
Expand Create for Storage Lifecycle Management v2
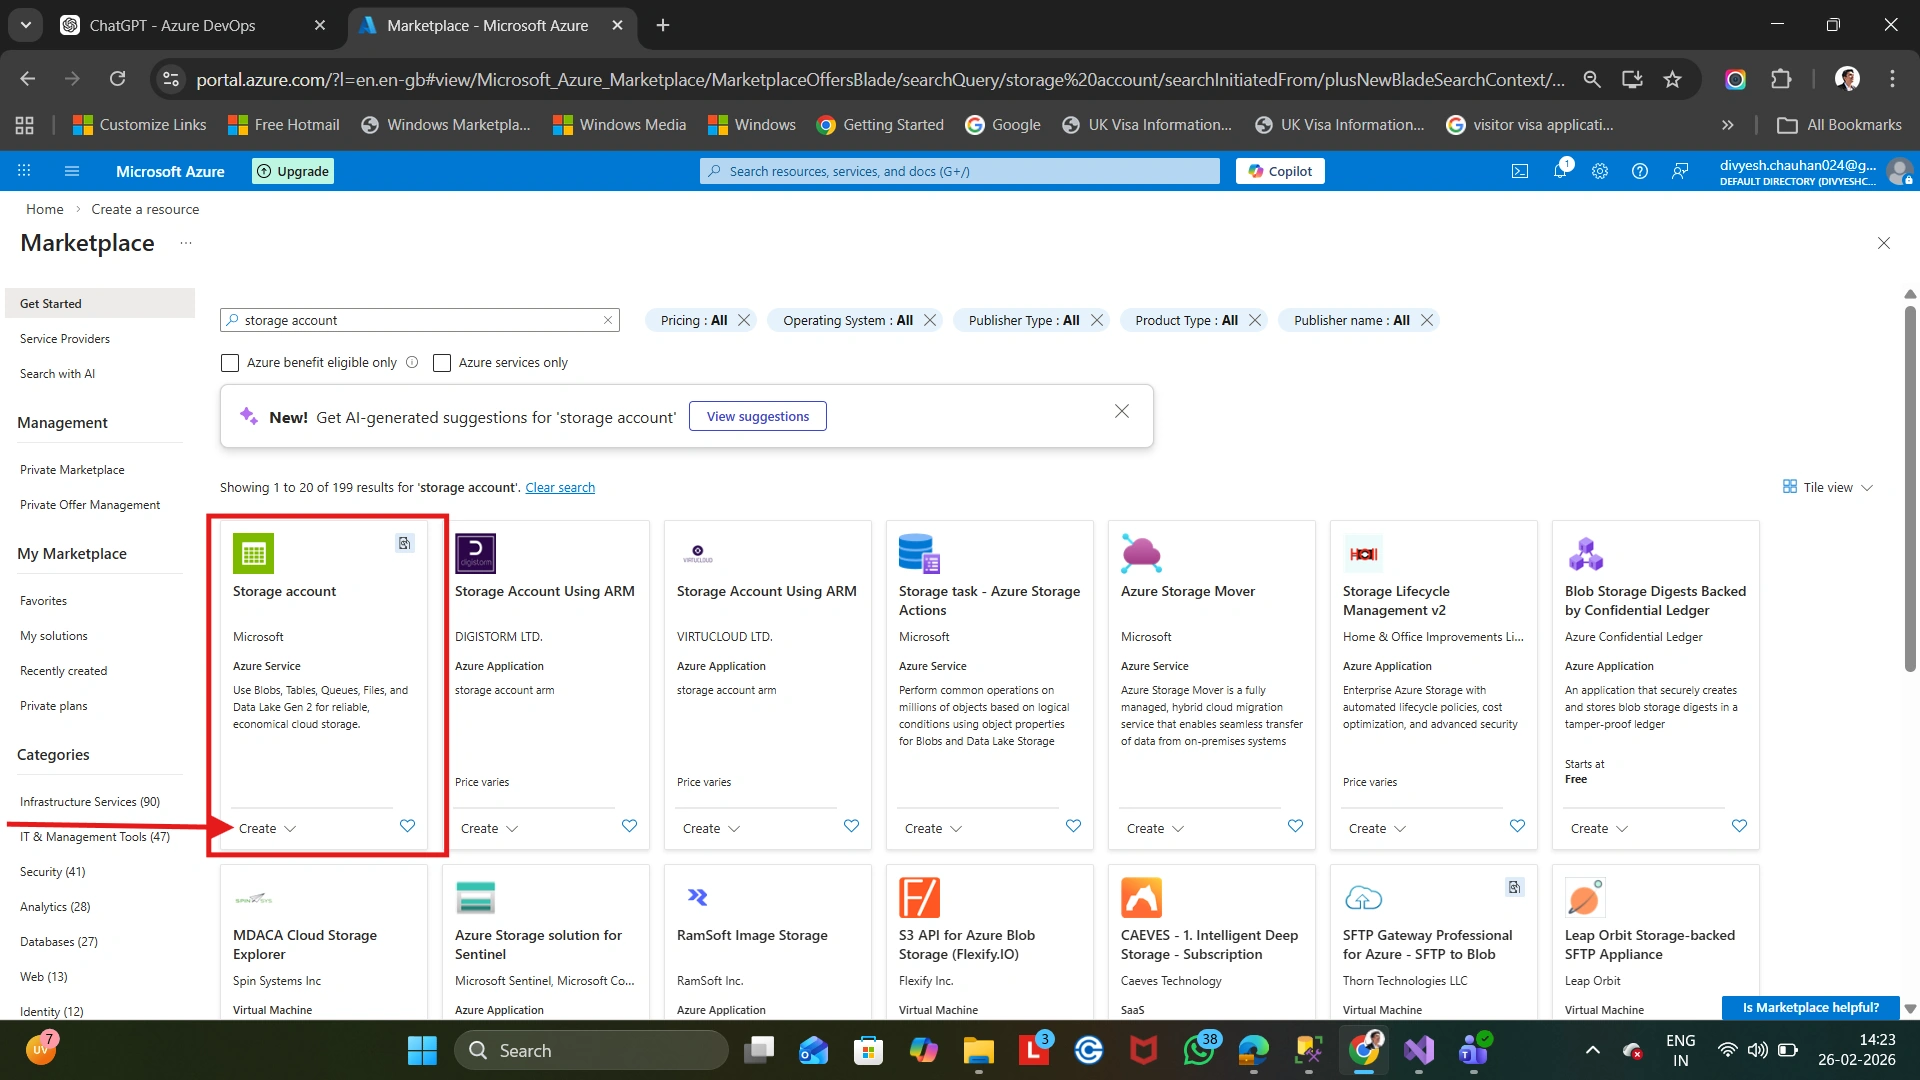1377,828
